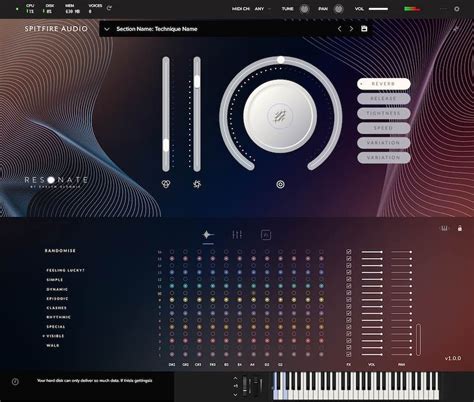Open the FX square icon tab
474x402 pixels.
[266, 235]
